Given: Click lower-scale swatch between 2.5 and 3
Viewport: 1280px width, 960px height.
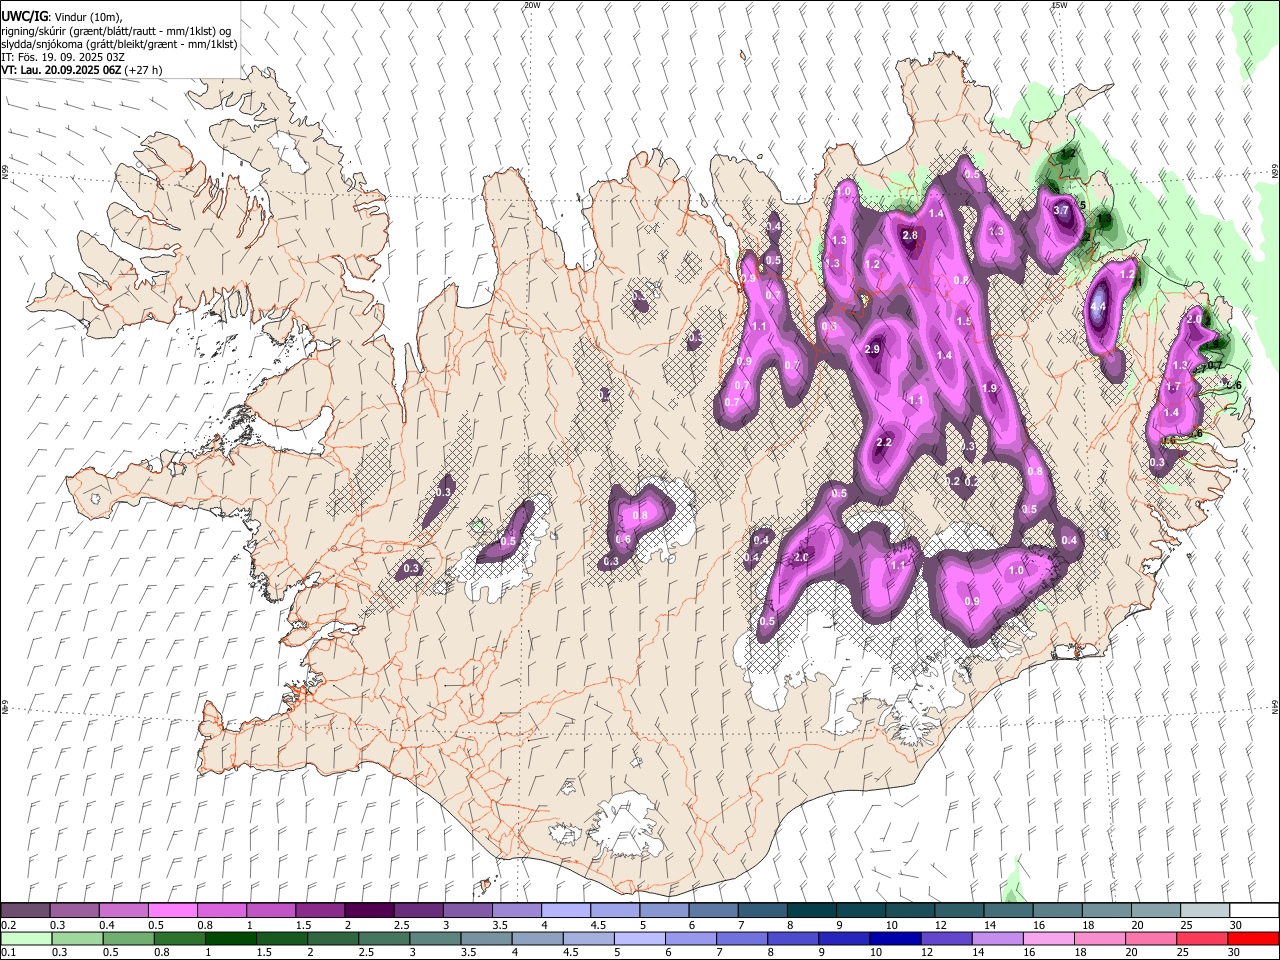Looking at the screenshot, I should [x=383, y=938].
